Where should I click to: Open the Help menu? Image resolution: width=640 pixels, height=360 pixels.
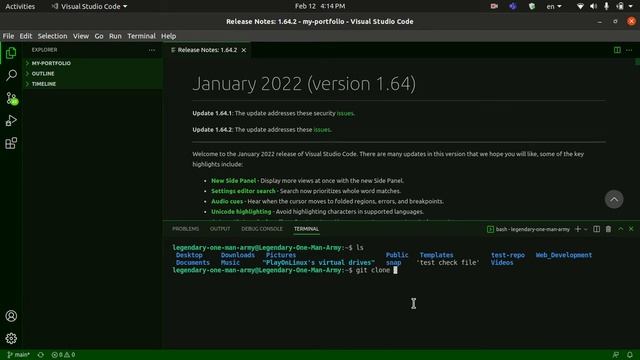tap(168, 36)
